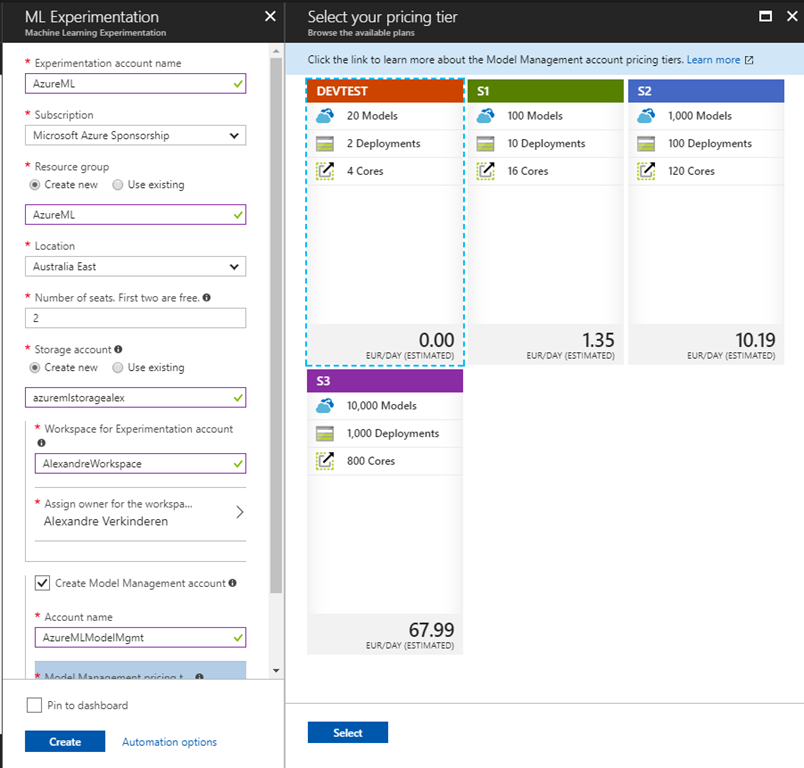The image size is (804, 768).
Task: Choose the S1 pricing tier header
Action: click(x=546, y=91)
